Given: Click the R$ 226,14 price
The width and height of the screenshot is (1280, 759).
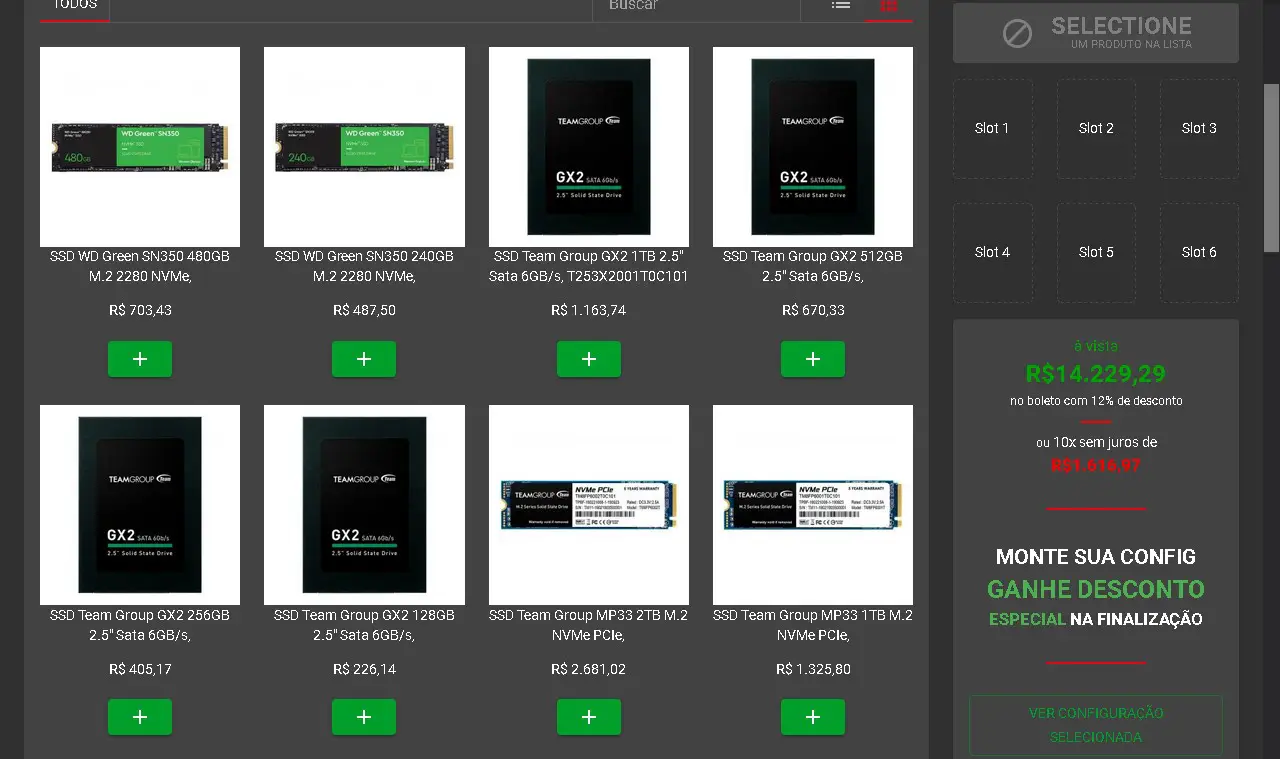Looking at the screenshot, I should coord(364,669).
